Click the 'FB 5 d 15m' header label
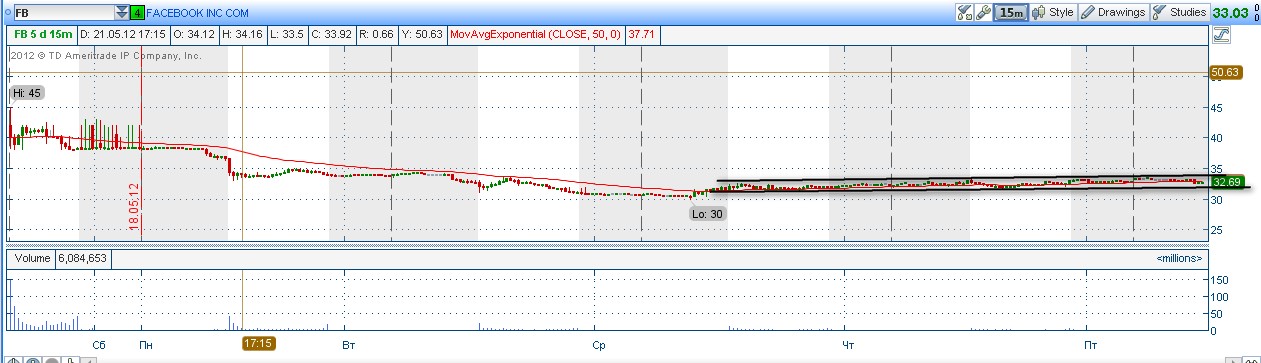1261x363 pixels. coord(42,34)
